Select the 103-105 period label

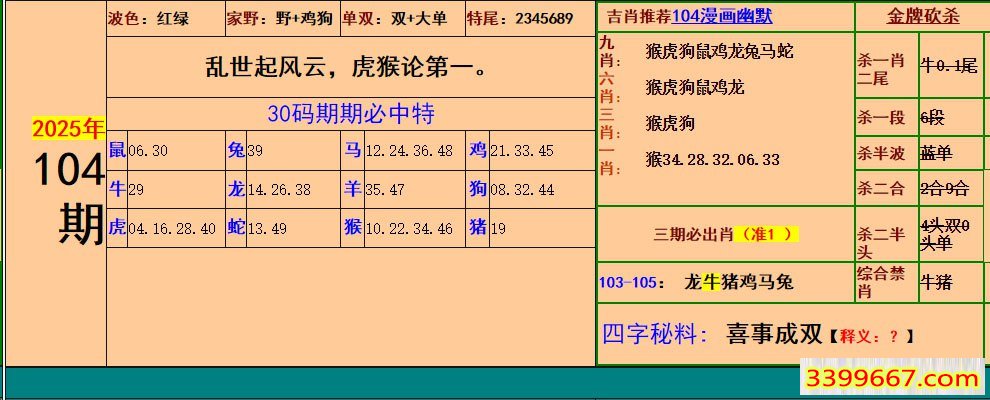[628, 282]
